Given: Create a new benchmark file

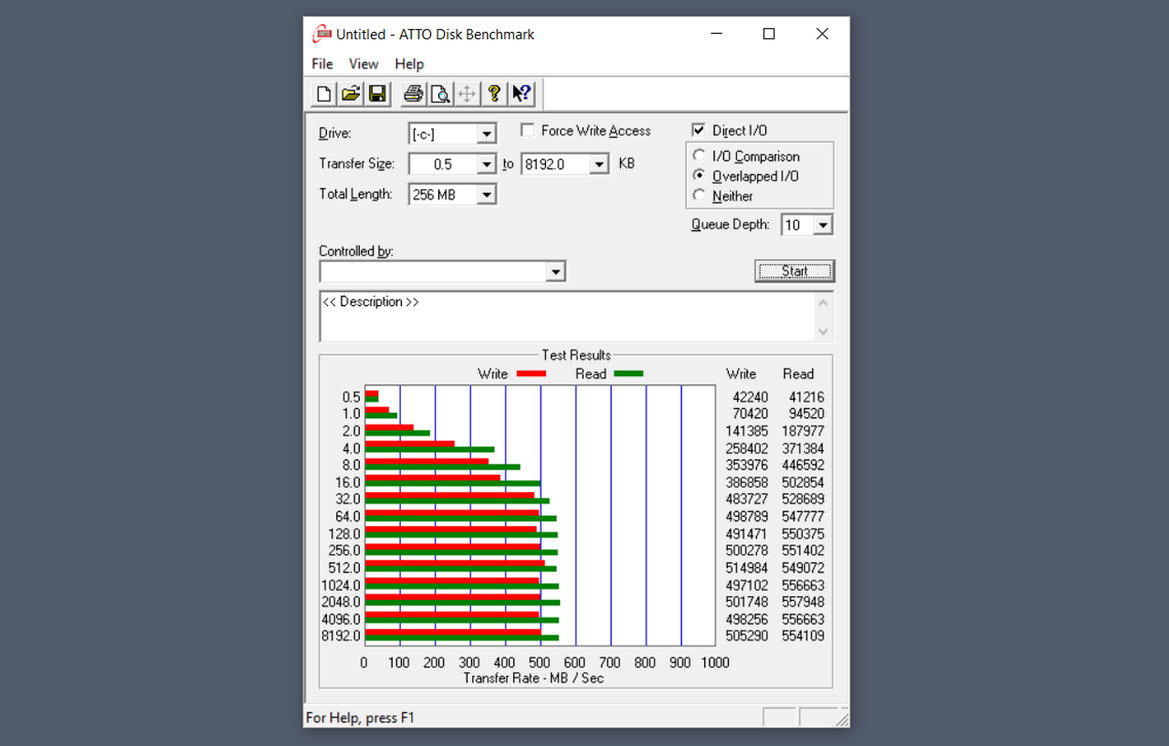Looking at the screenshot, I should click(x=324, y=94).
